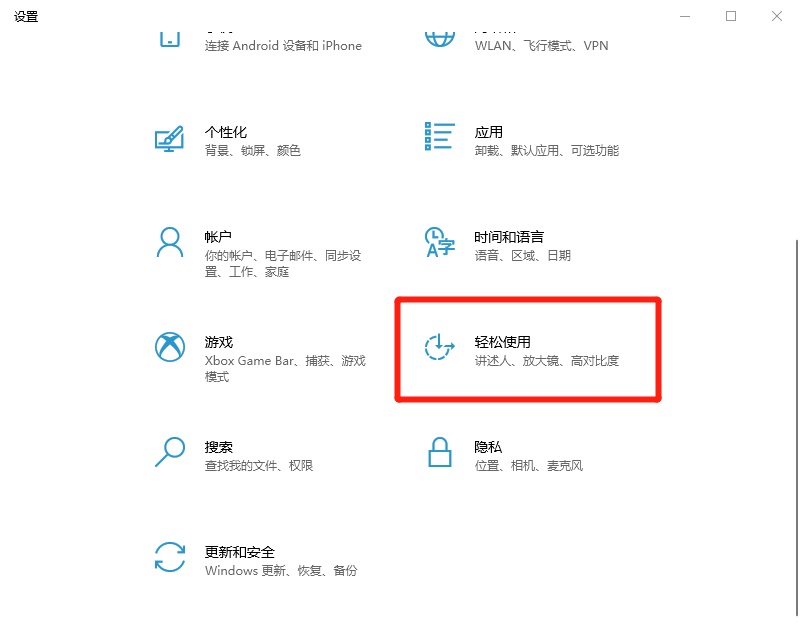Click the 轻松使用 dashed clock icon
Viewport: 800px width, 632px height.
[439, 347]
